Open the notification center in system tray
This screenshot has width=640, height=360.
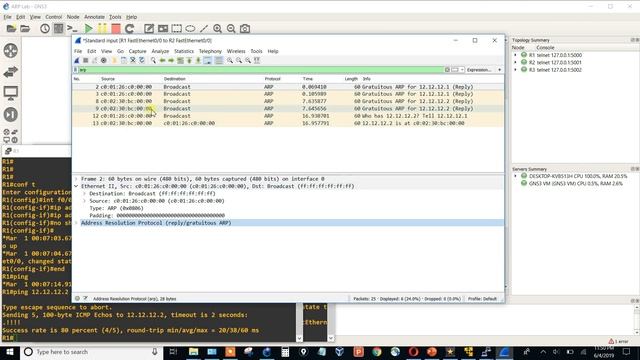627,352
